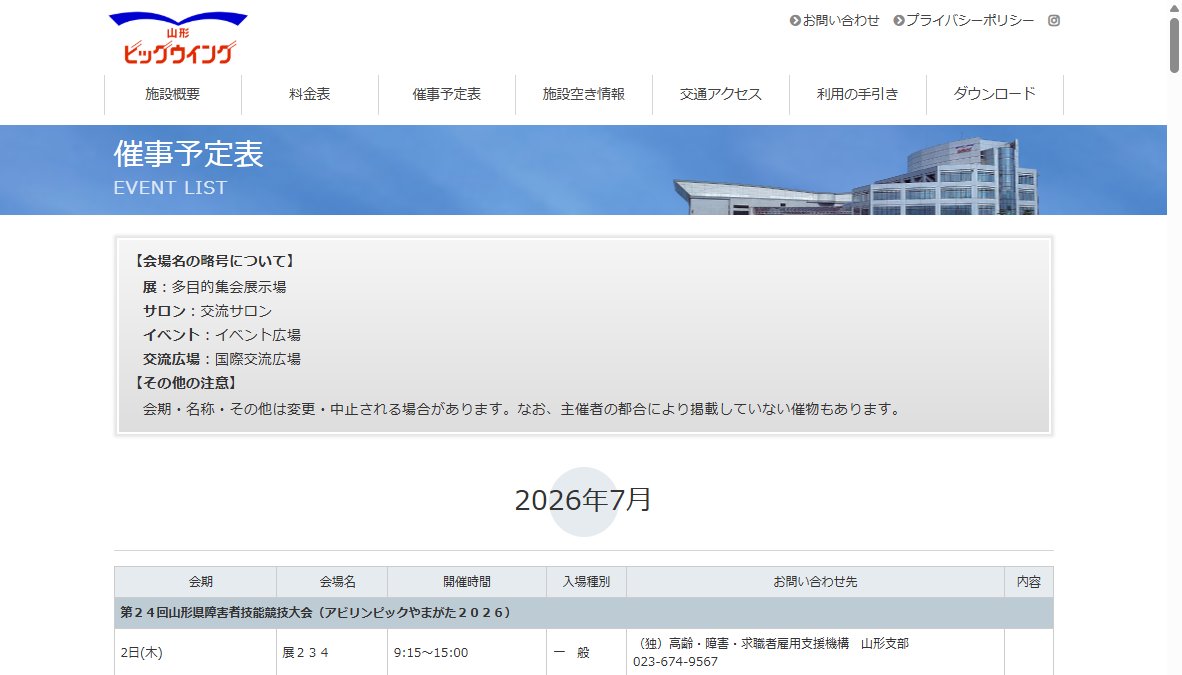The width and height of the screenshot is (1182, 675).
Task: Click the サロン：交流サロン line
Action: pyautogui.click(x=207, y=311)
